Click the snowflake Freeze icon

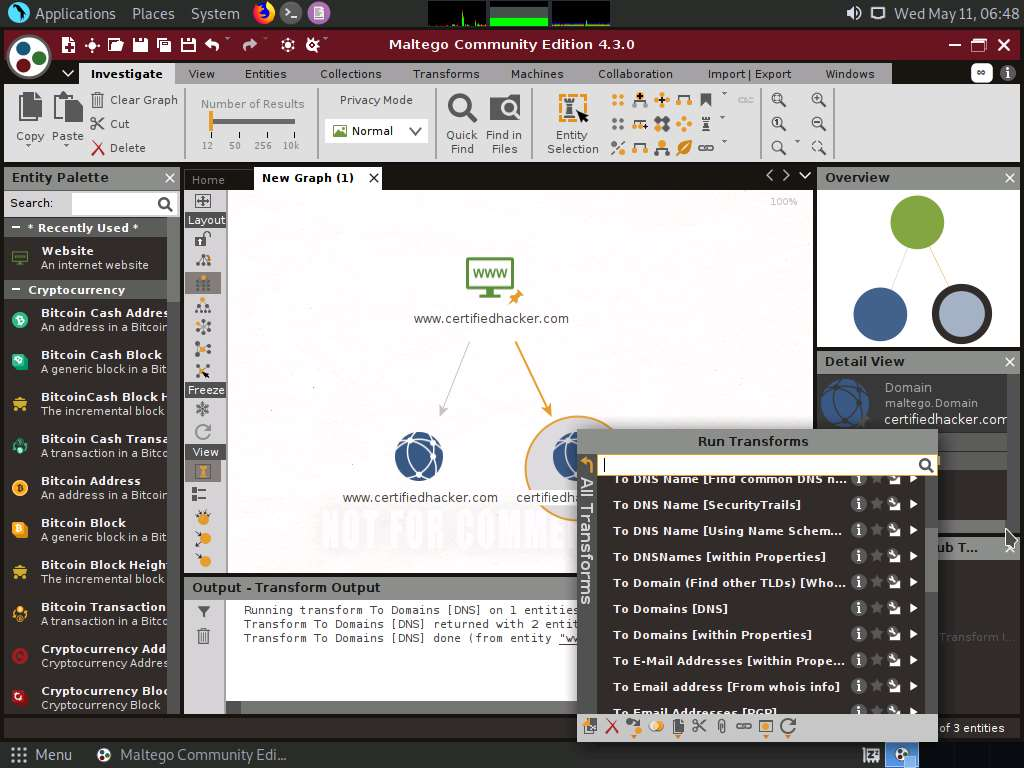203,409
